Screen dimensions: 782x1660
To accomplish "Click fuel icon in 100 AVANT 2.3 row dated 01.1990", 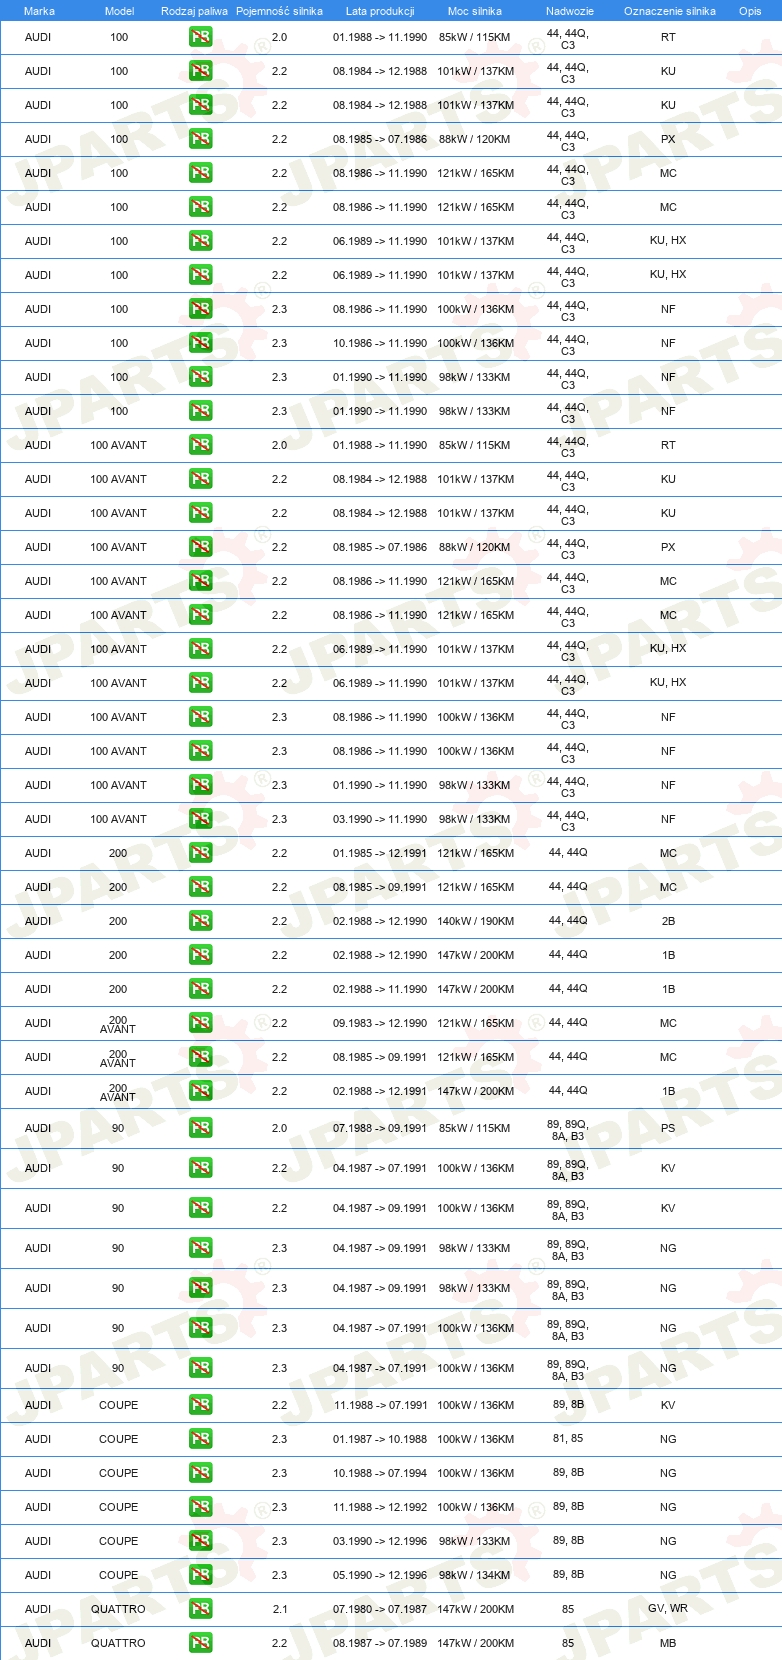I will pos(200,785).
